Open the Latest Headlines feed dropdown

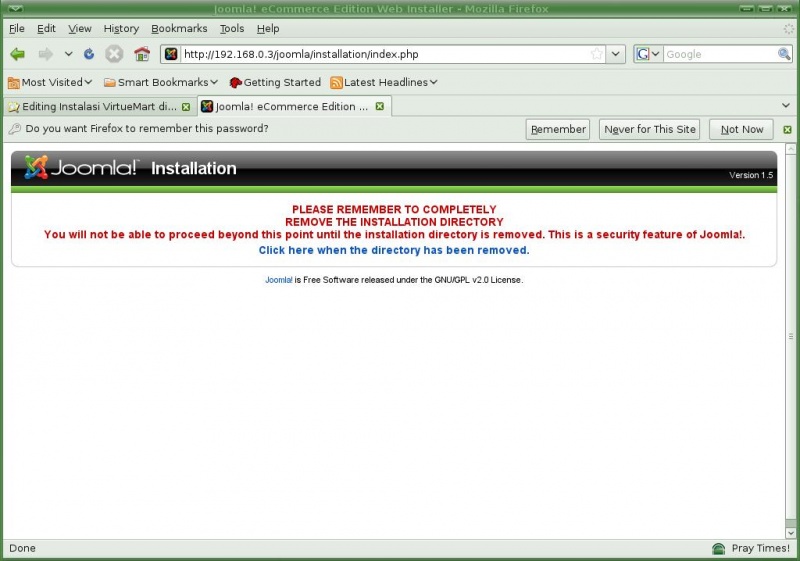pos(384,82)
